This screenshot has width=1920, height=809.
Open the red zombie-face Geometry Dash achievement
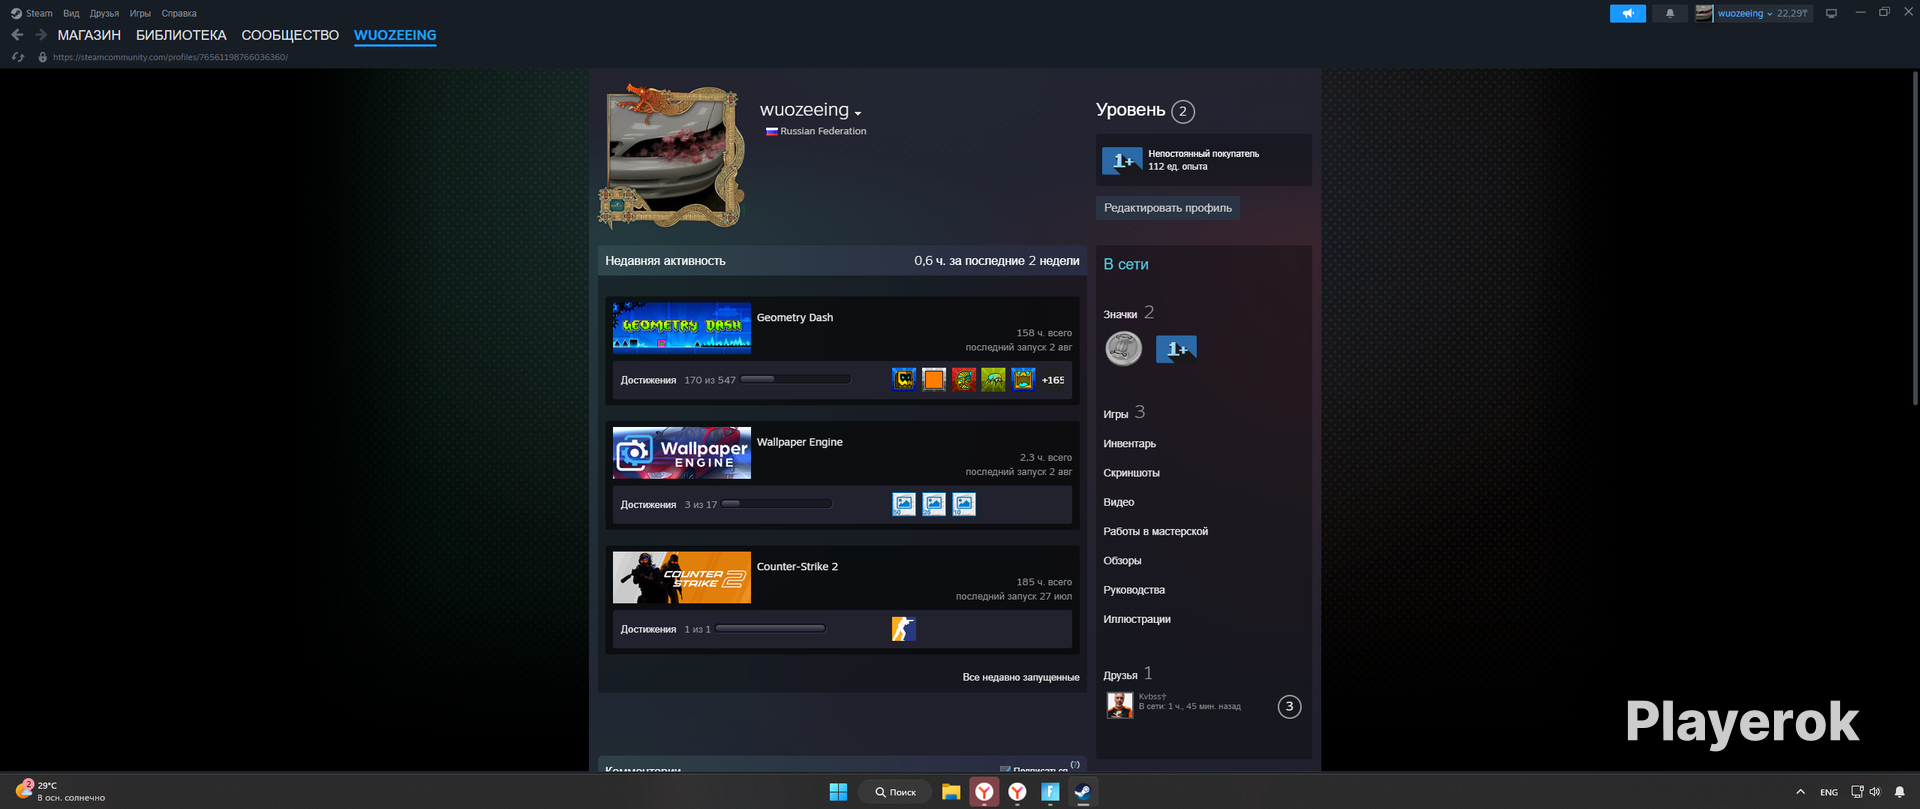964,379
